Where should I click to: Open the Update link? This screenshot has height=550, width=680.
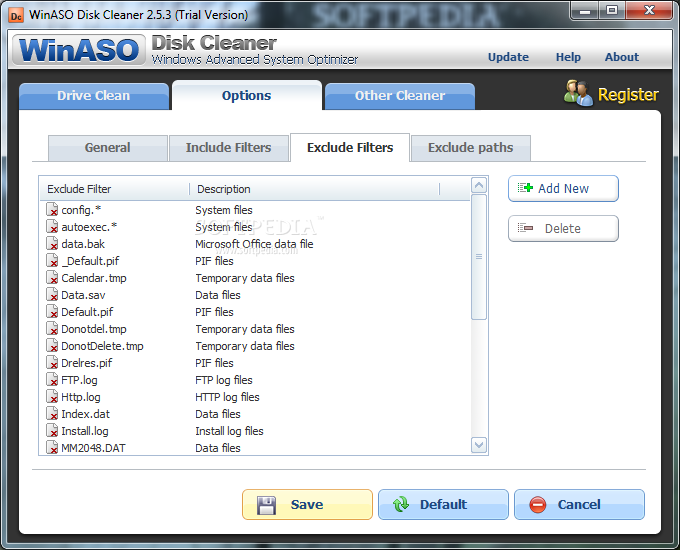pyautogui.click(x=508, y=57)
